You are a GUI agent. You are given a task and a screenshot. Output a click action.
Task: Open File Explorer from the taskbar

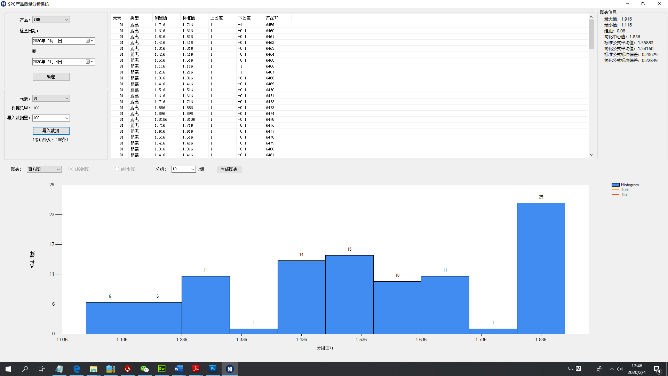coord(93,369)
